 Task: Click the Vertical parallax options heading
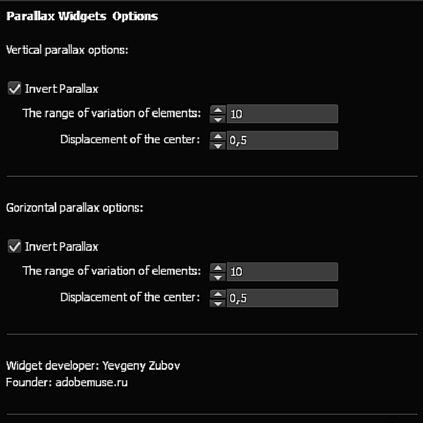pos(67,50)
